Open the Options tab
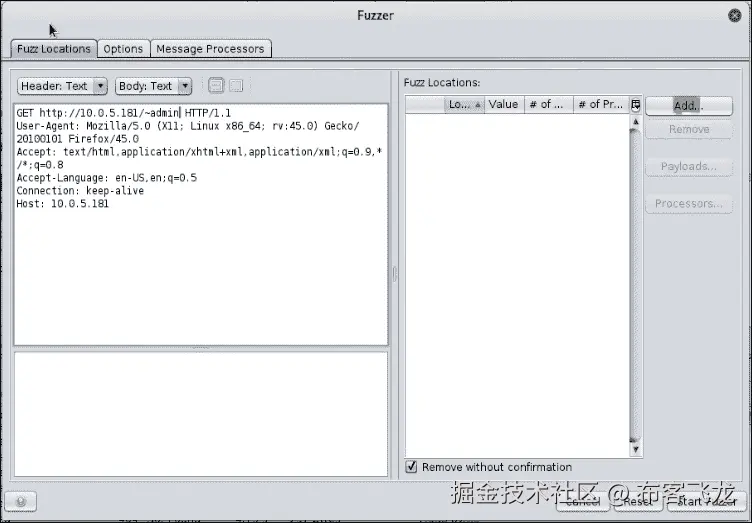Viewport: 752px width, 523px height. (123, 49)
